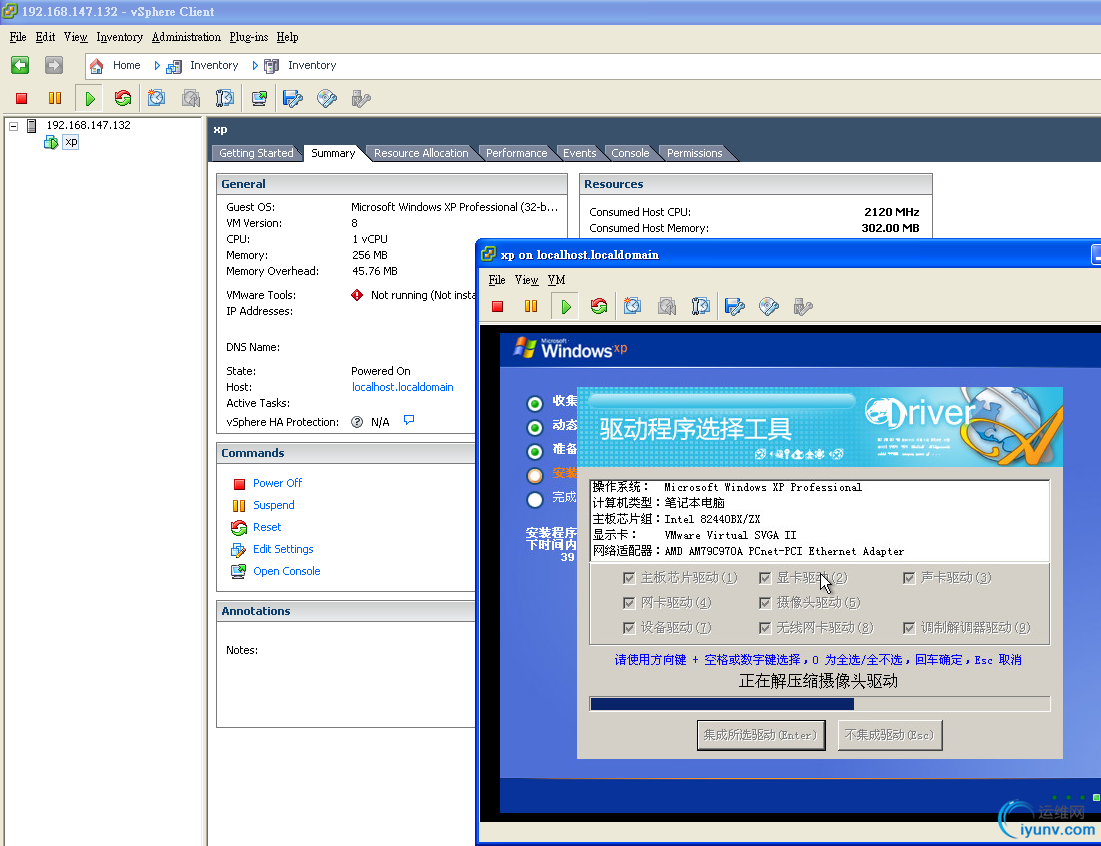Screen dimensions: 1101x846
Task: Click the CD/DVD connect icon in the main toolbar
Action: coord(327,98)
